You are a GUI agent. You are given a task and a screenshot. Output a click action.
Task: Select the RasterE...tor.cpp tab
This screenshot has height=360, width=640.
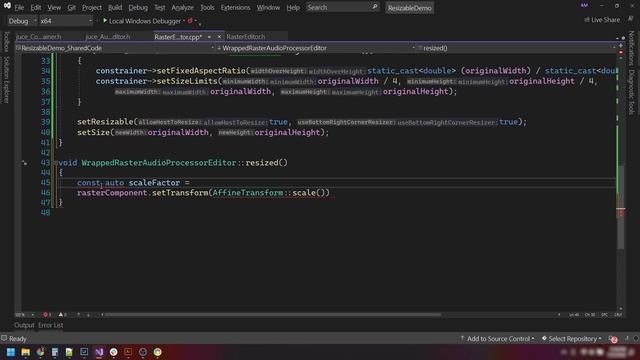click(x=178, y=37)
